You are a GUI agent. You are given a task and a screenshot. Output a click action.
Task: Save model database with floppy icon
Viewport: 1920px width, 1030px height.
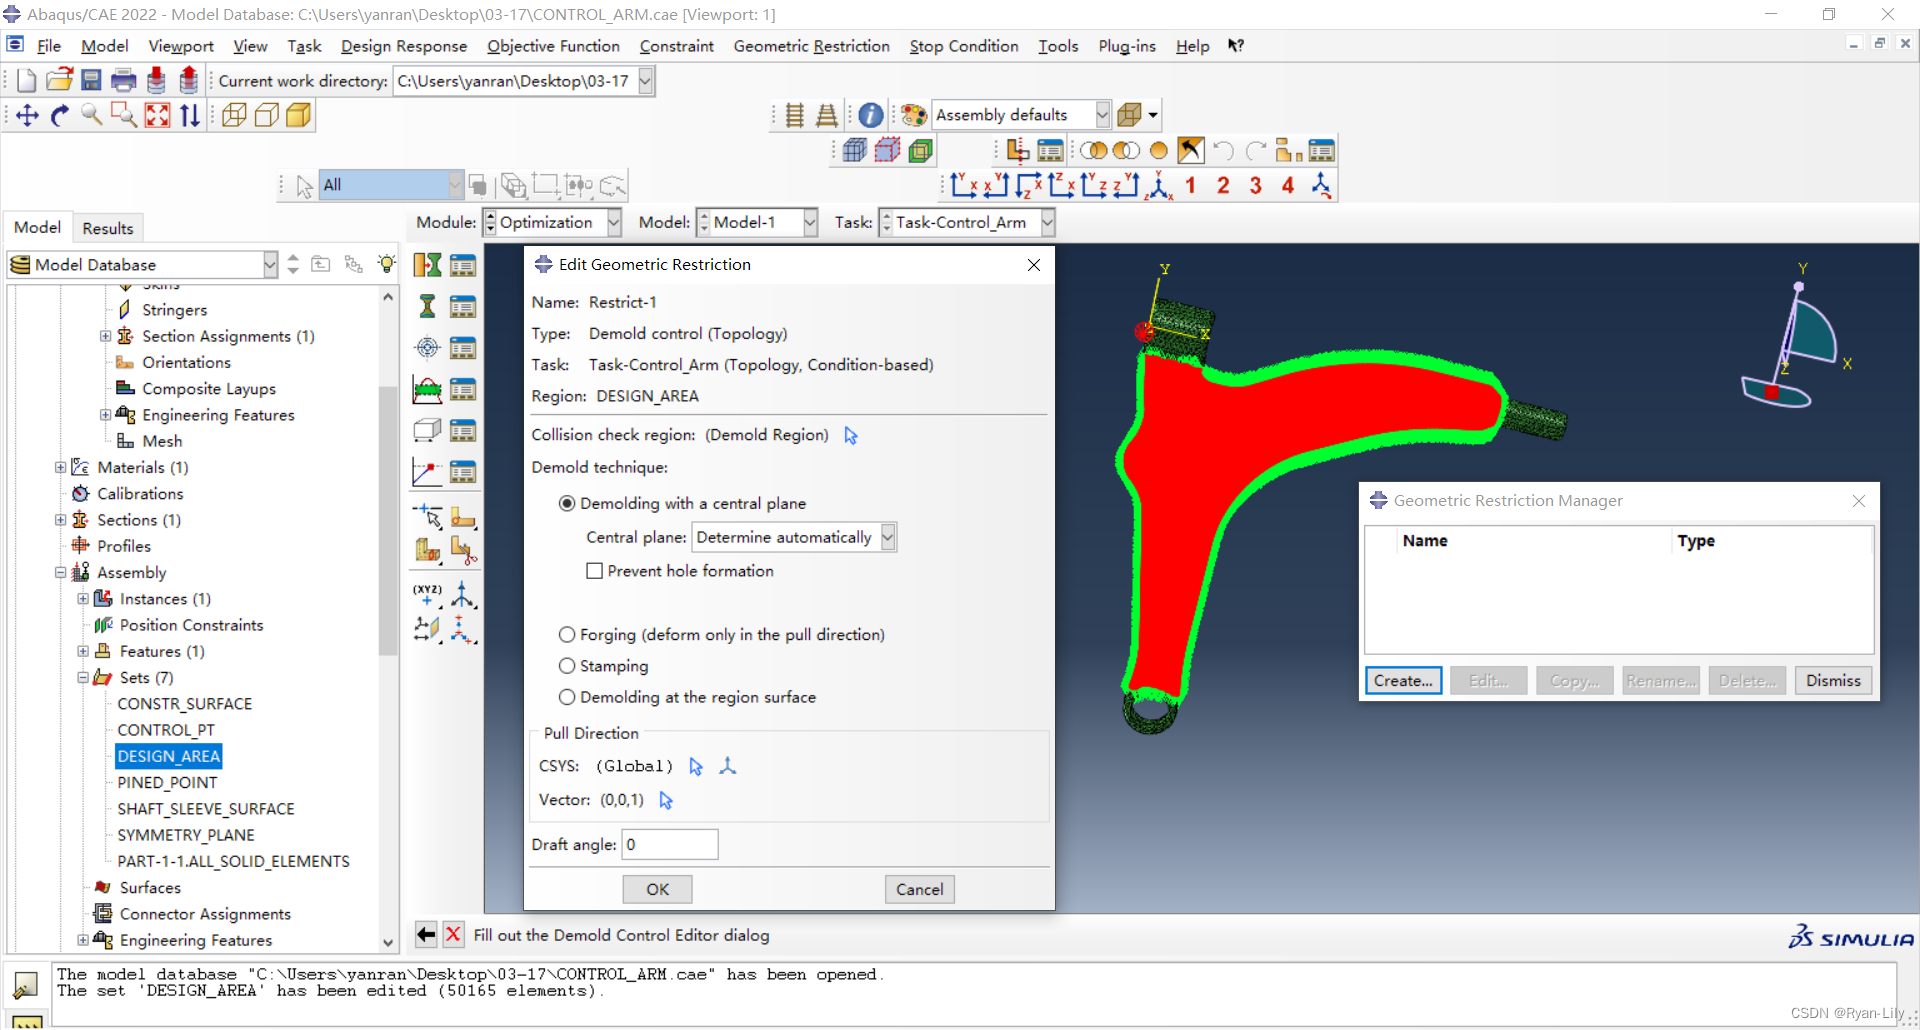(x=91, y=81)
